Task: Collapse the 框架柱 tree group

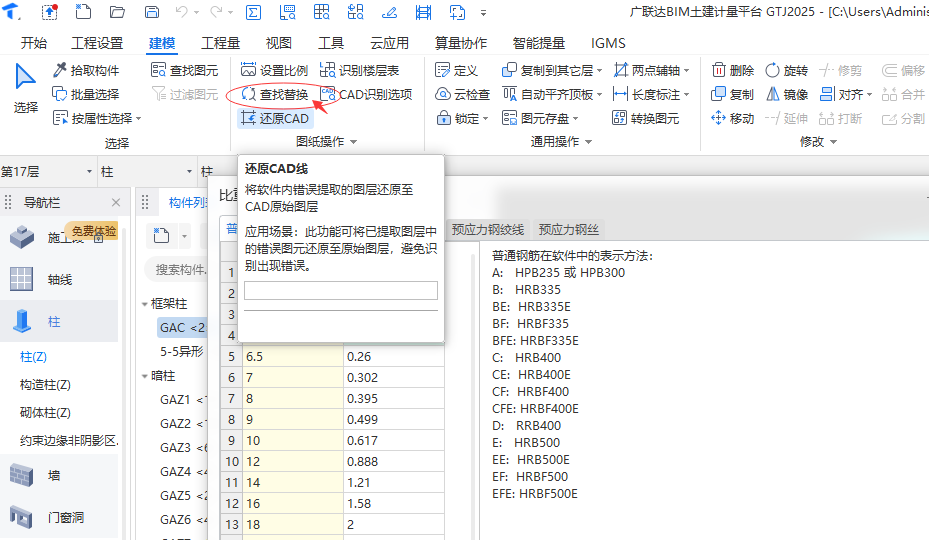Action: (145, 304)
